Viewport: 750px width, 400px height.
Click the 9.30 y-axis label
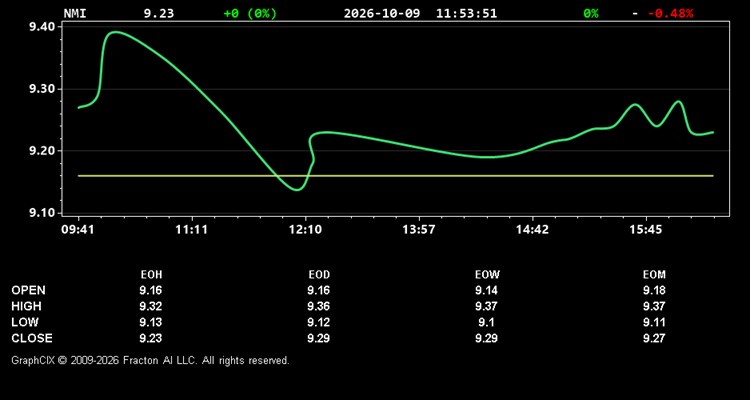tap(44, 89)
